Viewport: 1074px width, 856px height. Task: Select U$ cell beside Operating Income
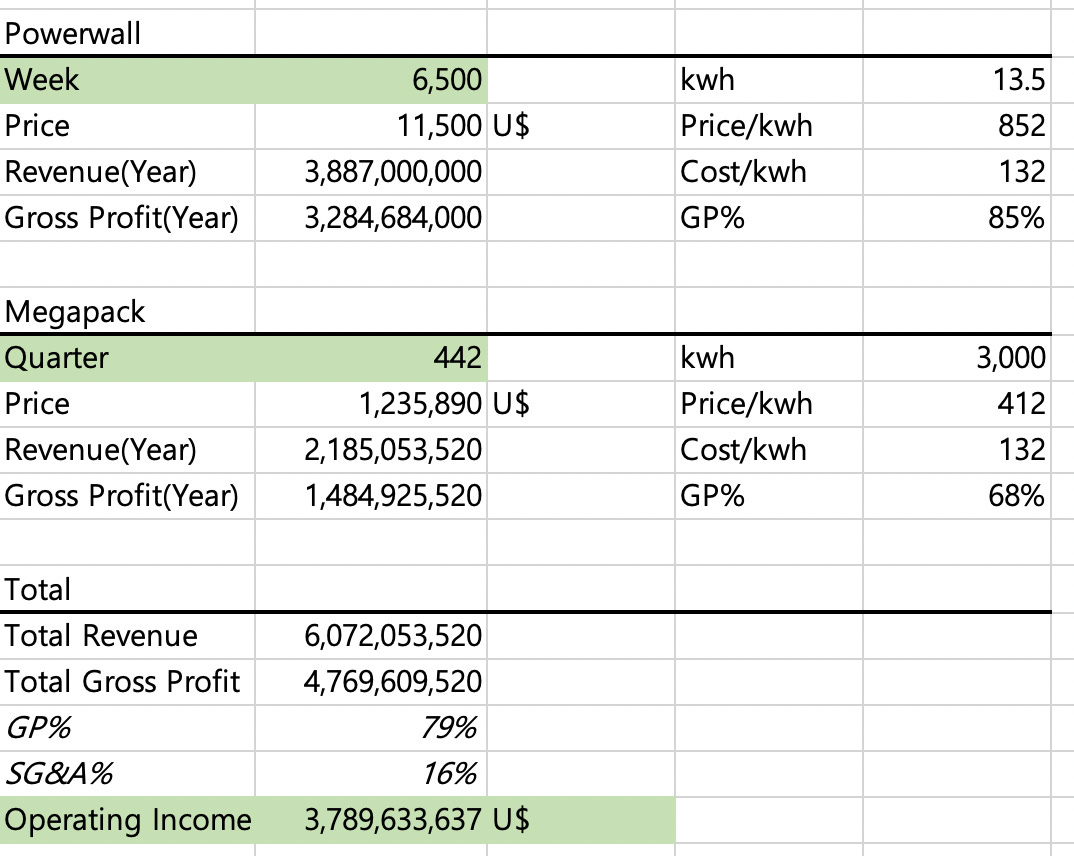pyautogui.click(x=581, y=820)
